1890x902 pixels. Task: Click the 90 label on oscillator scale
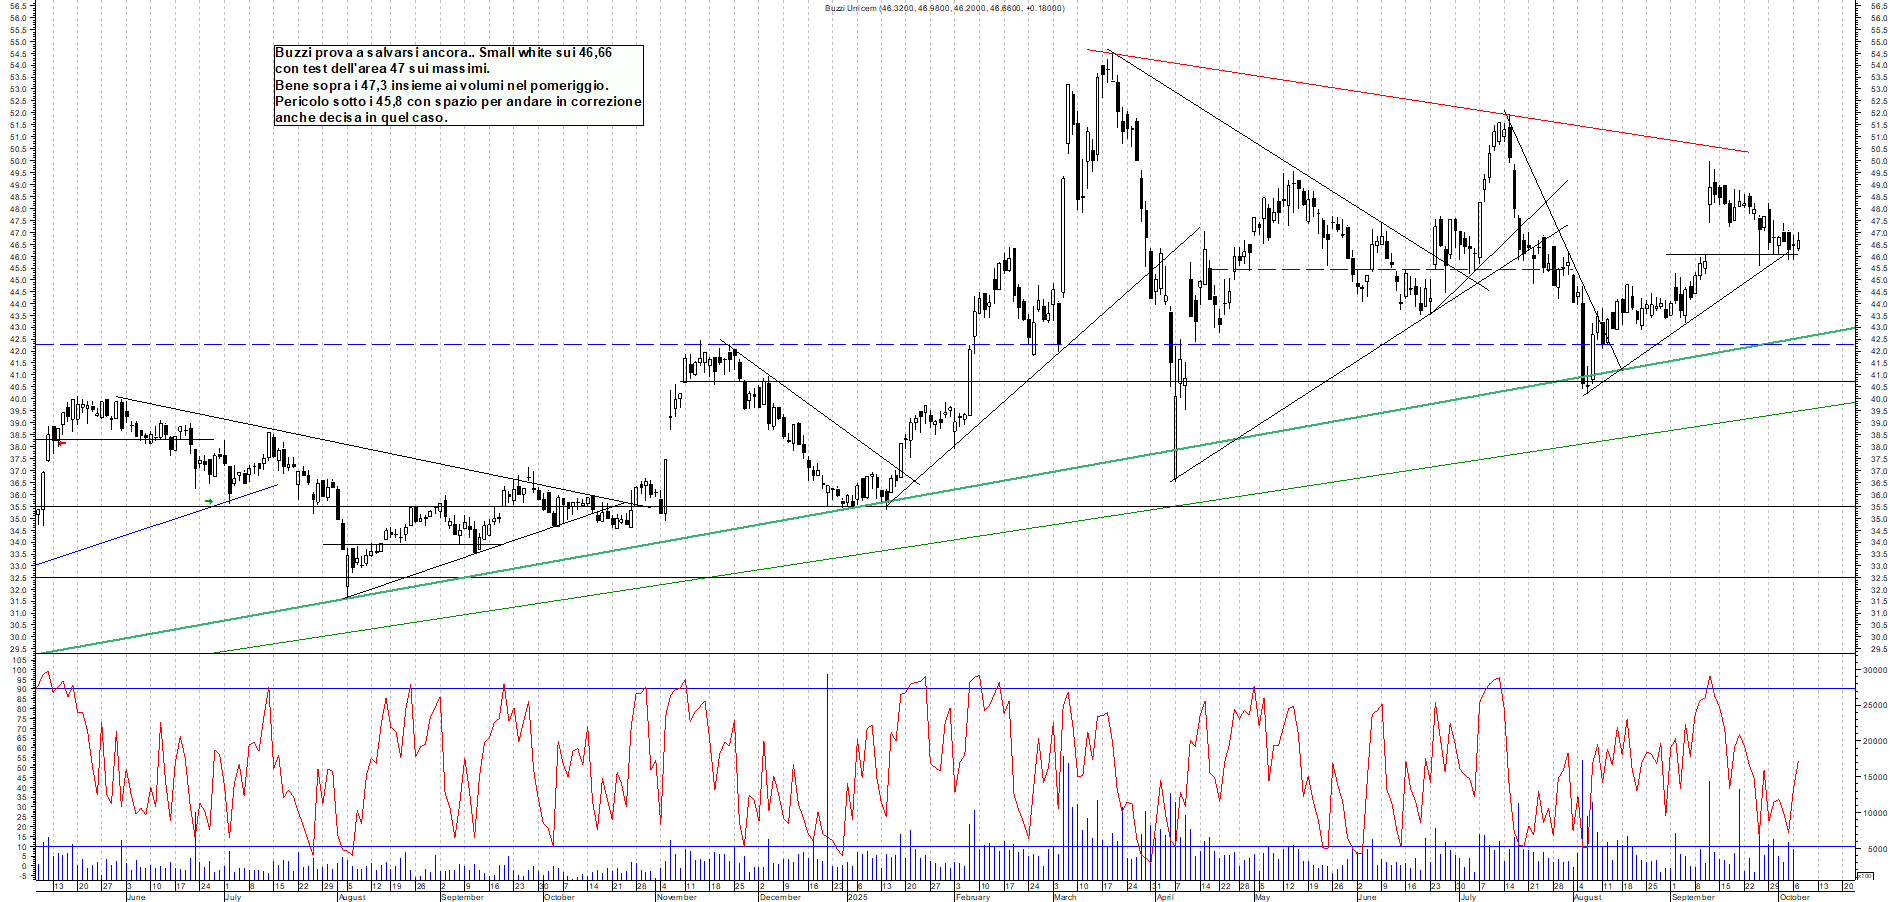tap(21, 689)
